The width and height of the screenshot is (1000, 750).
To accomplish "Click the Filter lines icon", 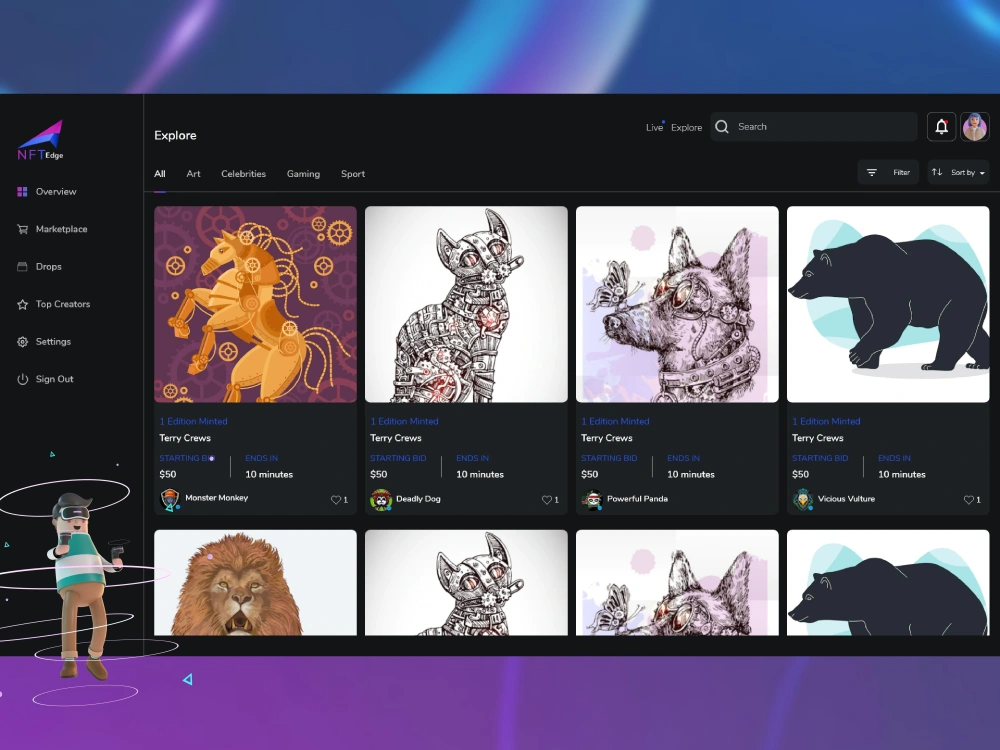I will click(x=872, y=172).
